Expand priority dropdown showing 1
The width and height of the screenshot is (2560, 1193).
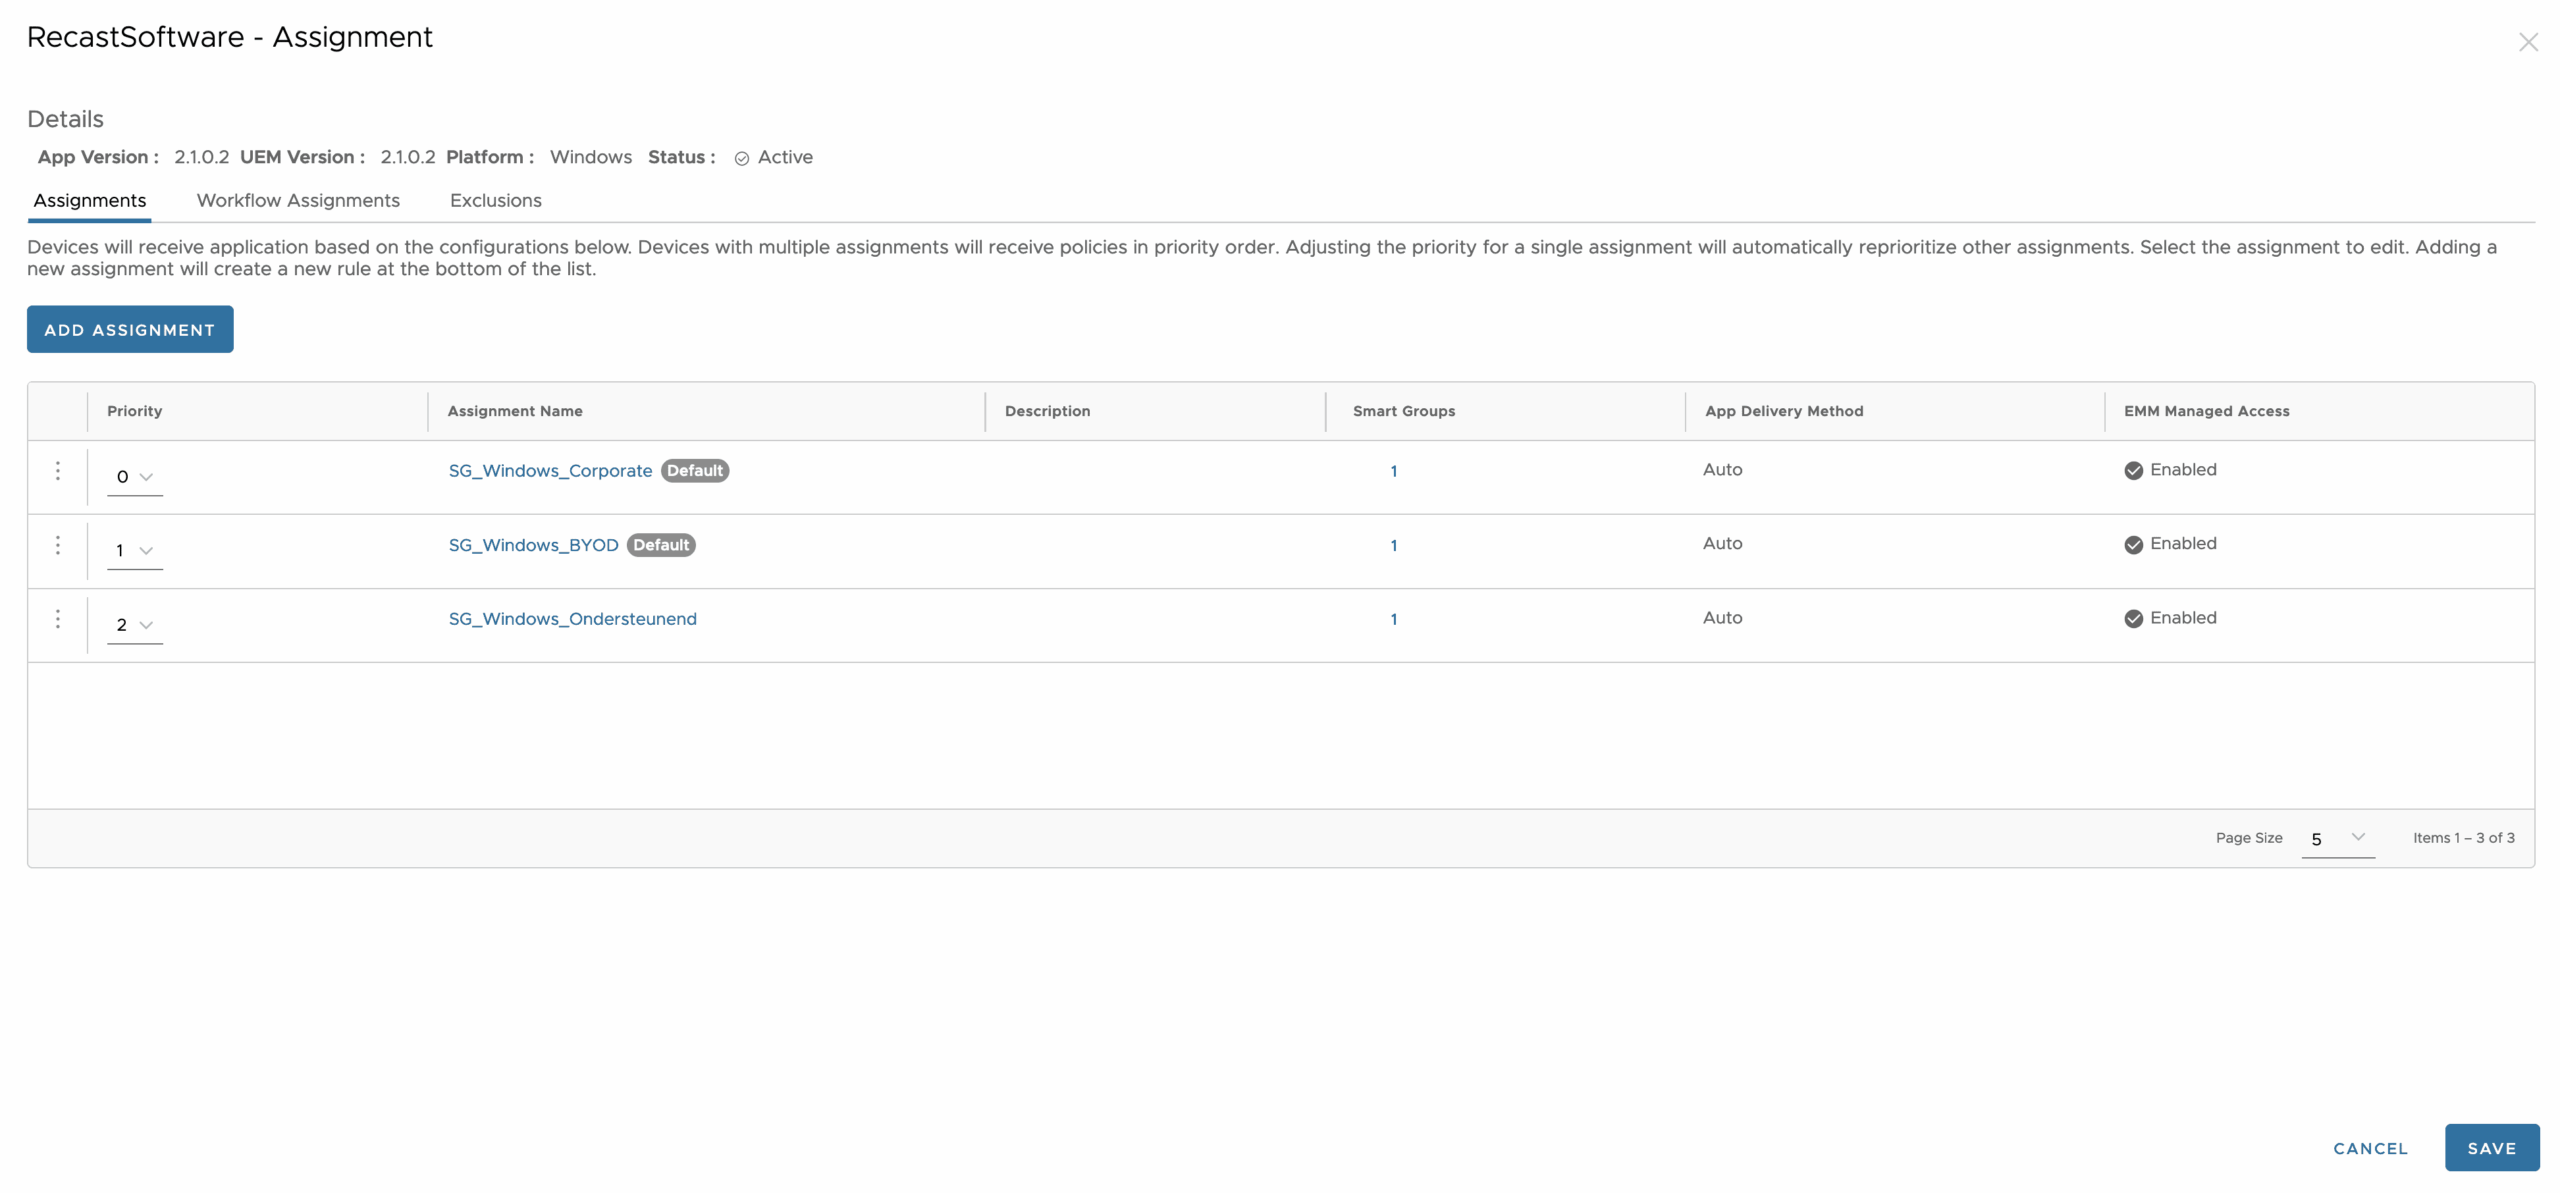point(135,551)
